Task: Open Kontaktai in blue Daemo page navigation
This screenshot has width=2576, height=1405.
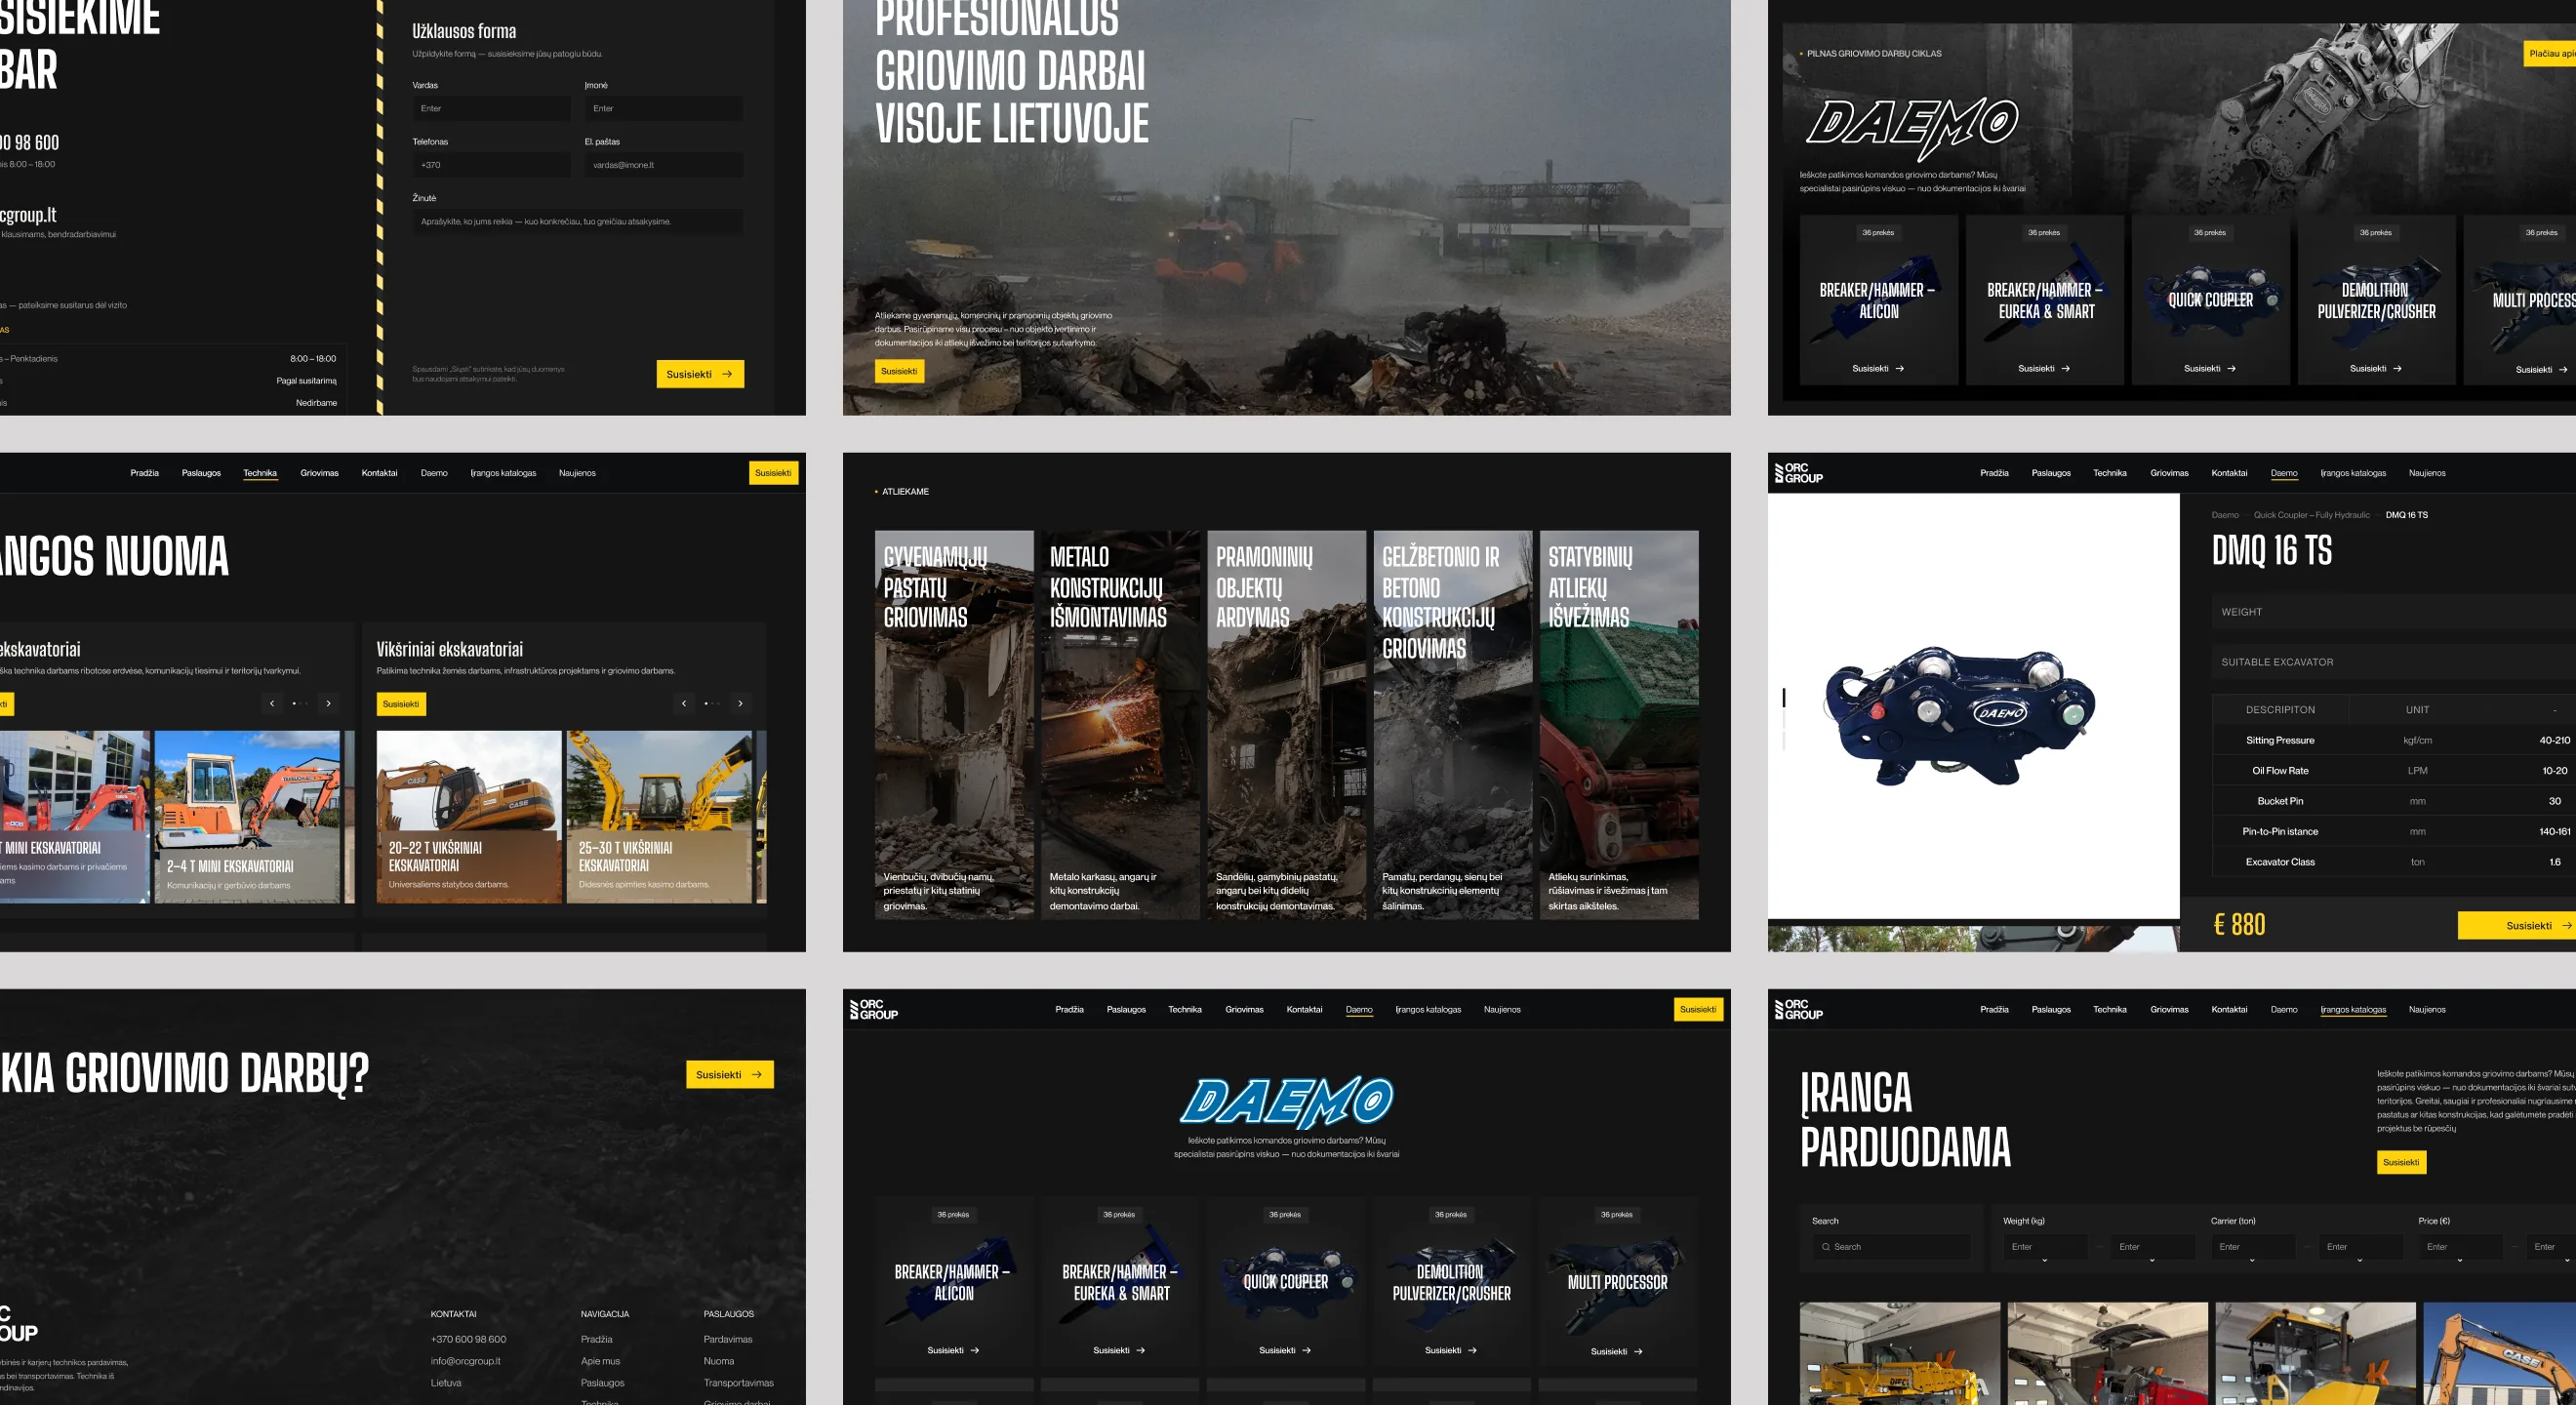Action: click(x=1304, y=1009)
